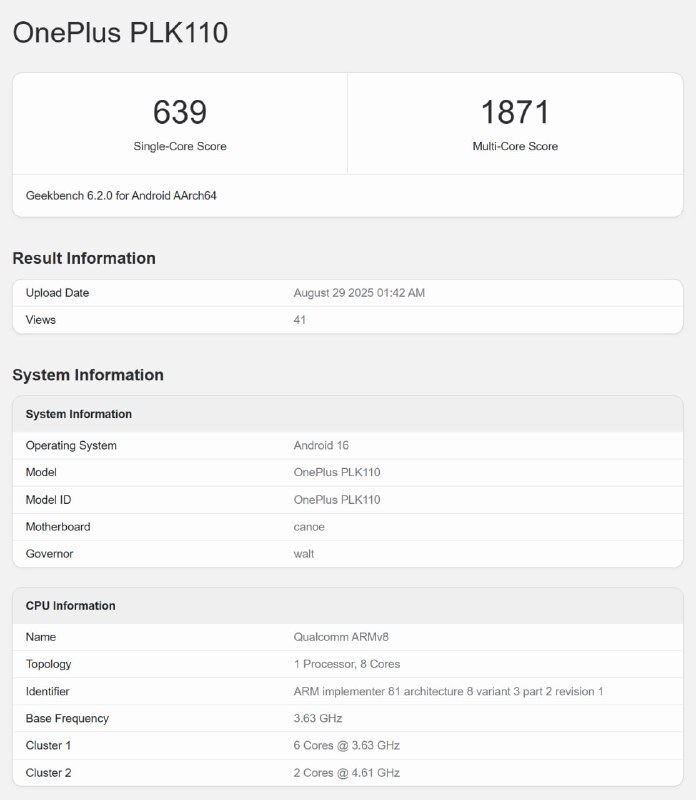Select the Android 16 value
Screen dimensions: 696x800
(x=321, y=445)
